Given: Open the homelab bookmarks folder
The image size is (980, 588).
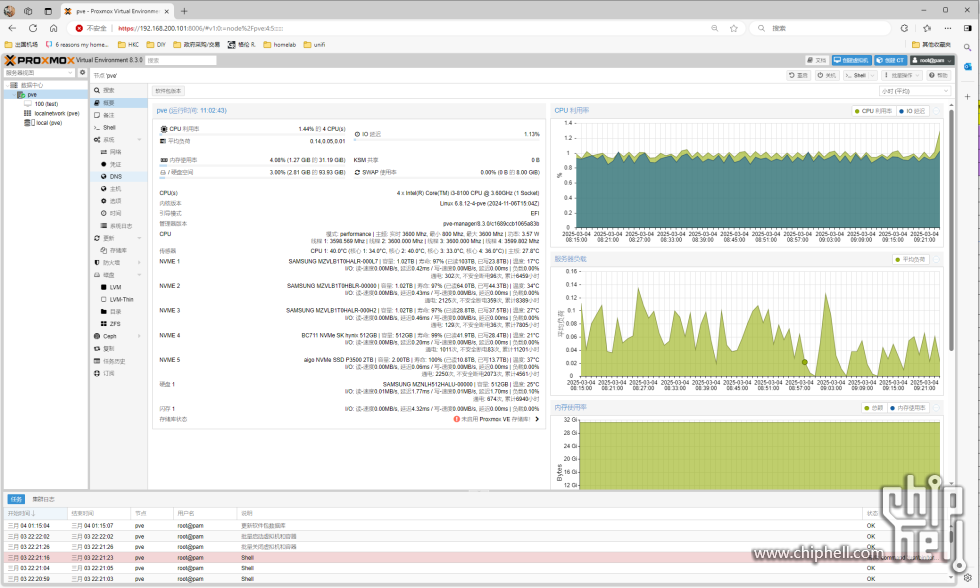Looking at the screenshot, I should pos(279,45).
